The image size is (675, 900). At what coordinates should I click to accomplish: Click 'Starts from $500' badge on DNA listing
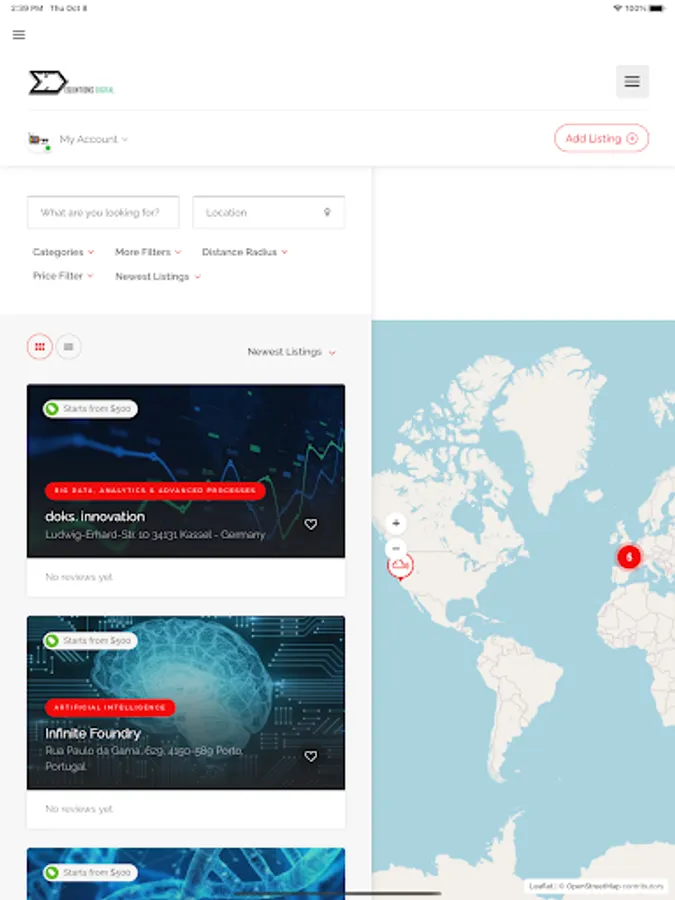click(90, 872)
